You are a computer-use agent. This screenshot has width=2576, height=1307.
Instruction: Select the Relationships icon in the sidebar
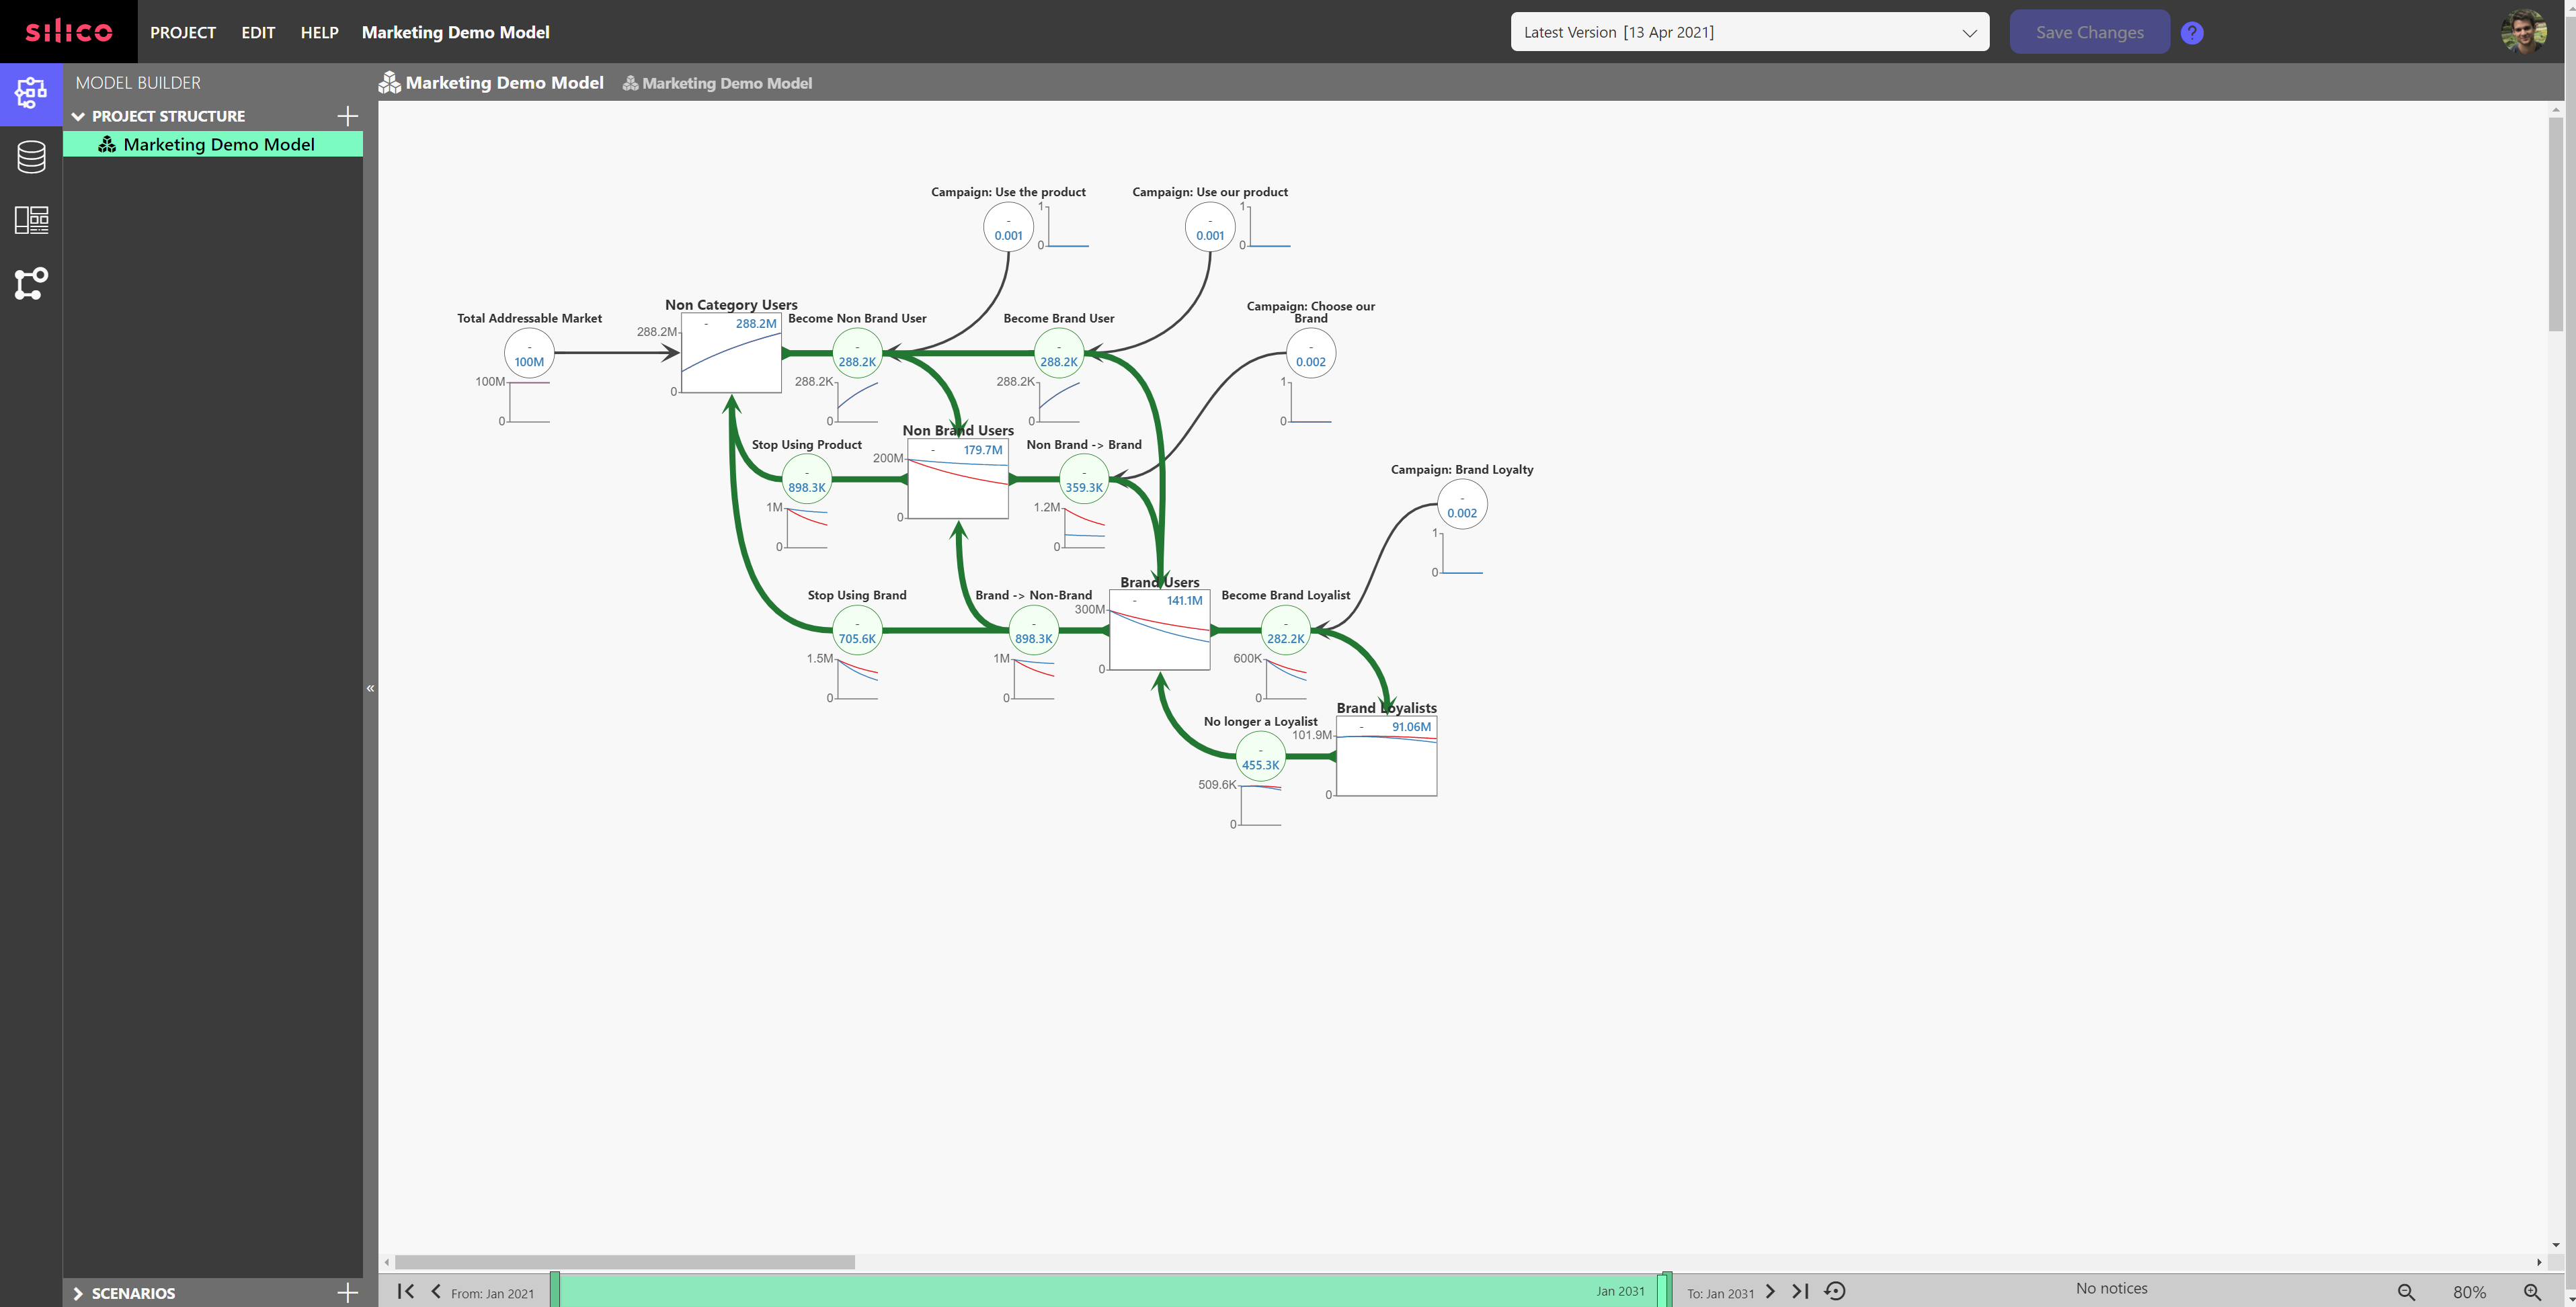(x=31, y=283)
